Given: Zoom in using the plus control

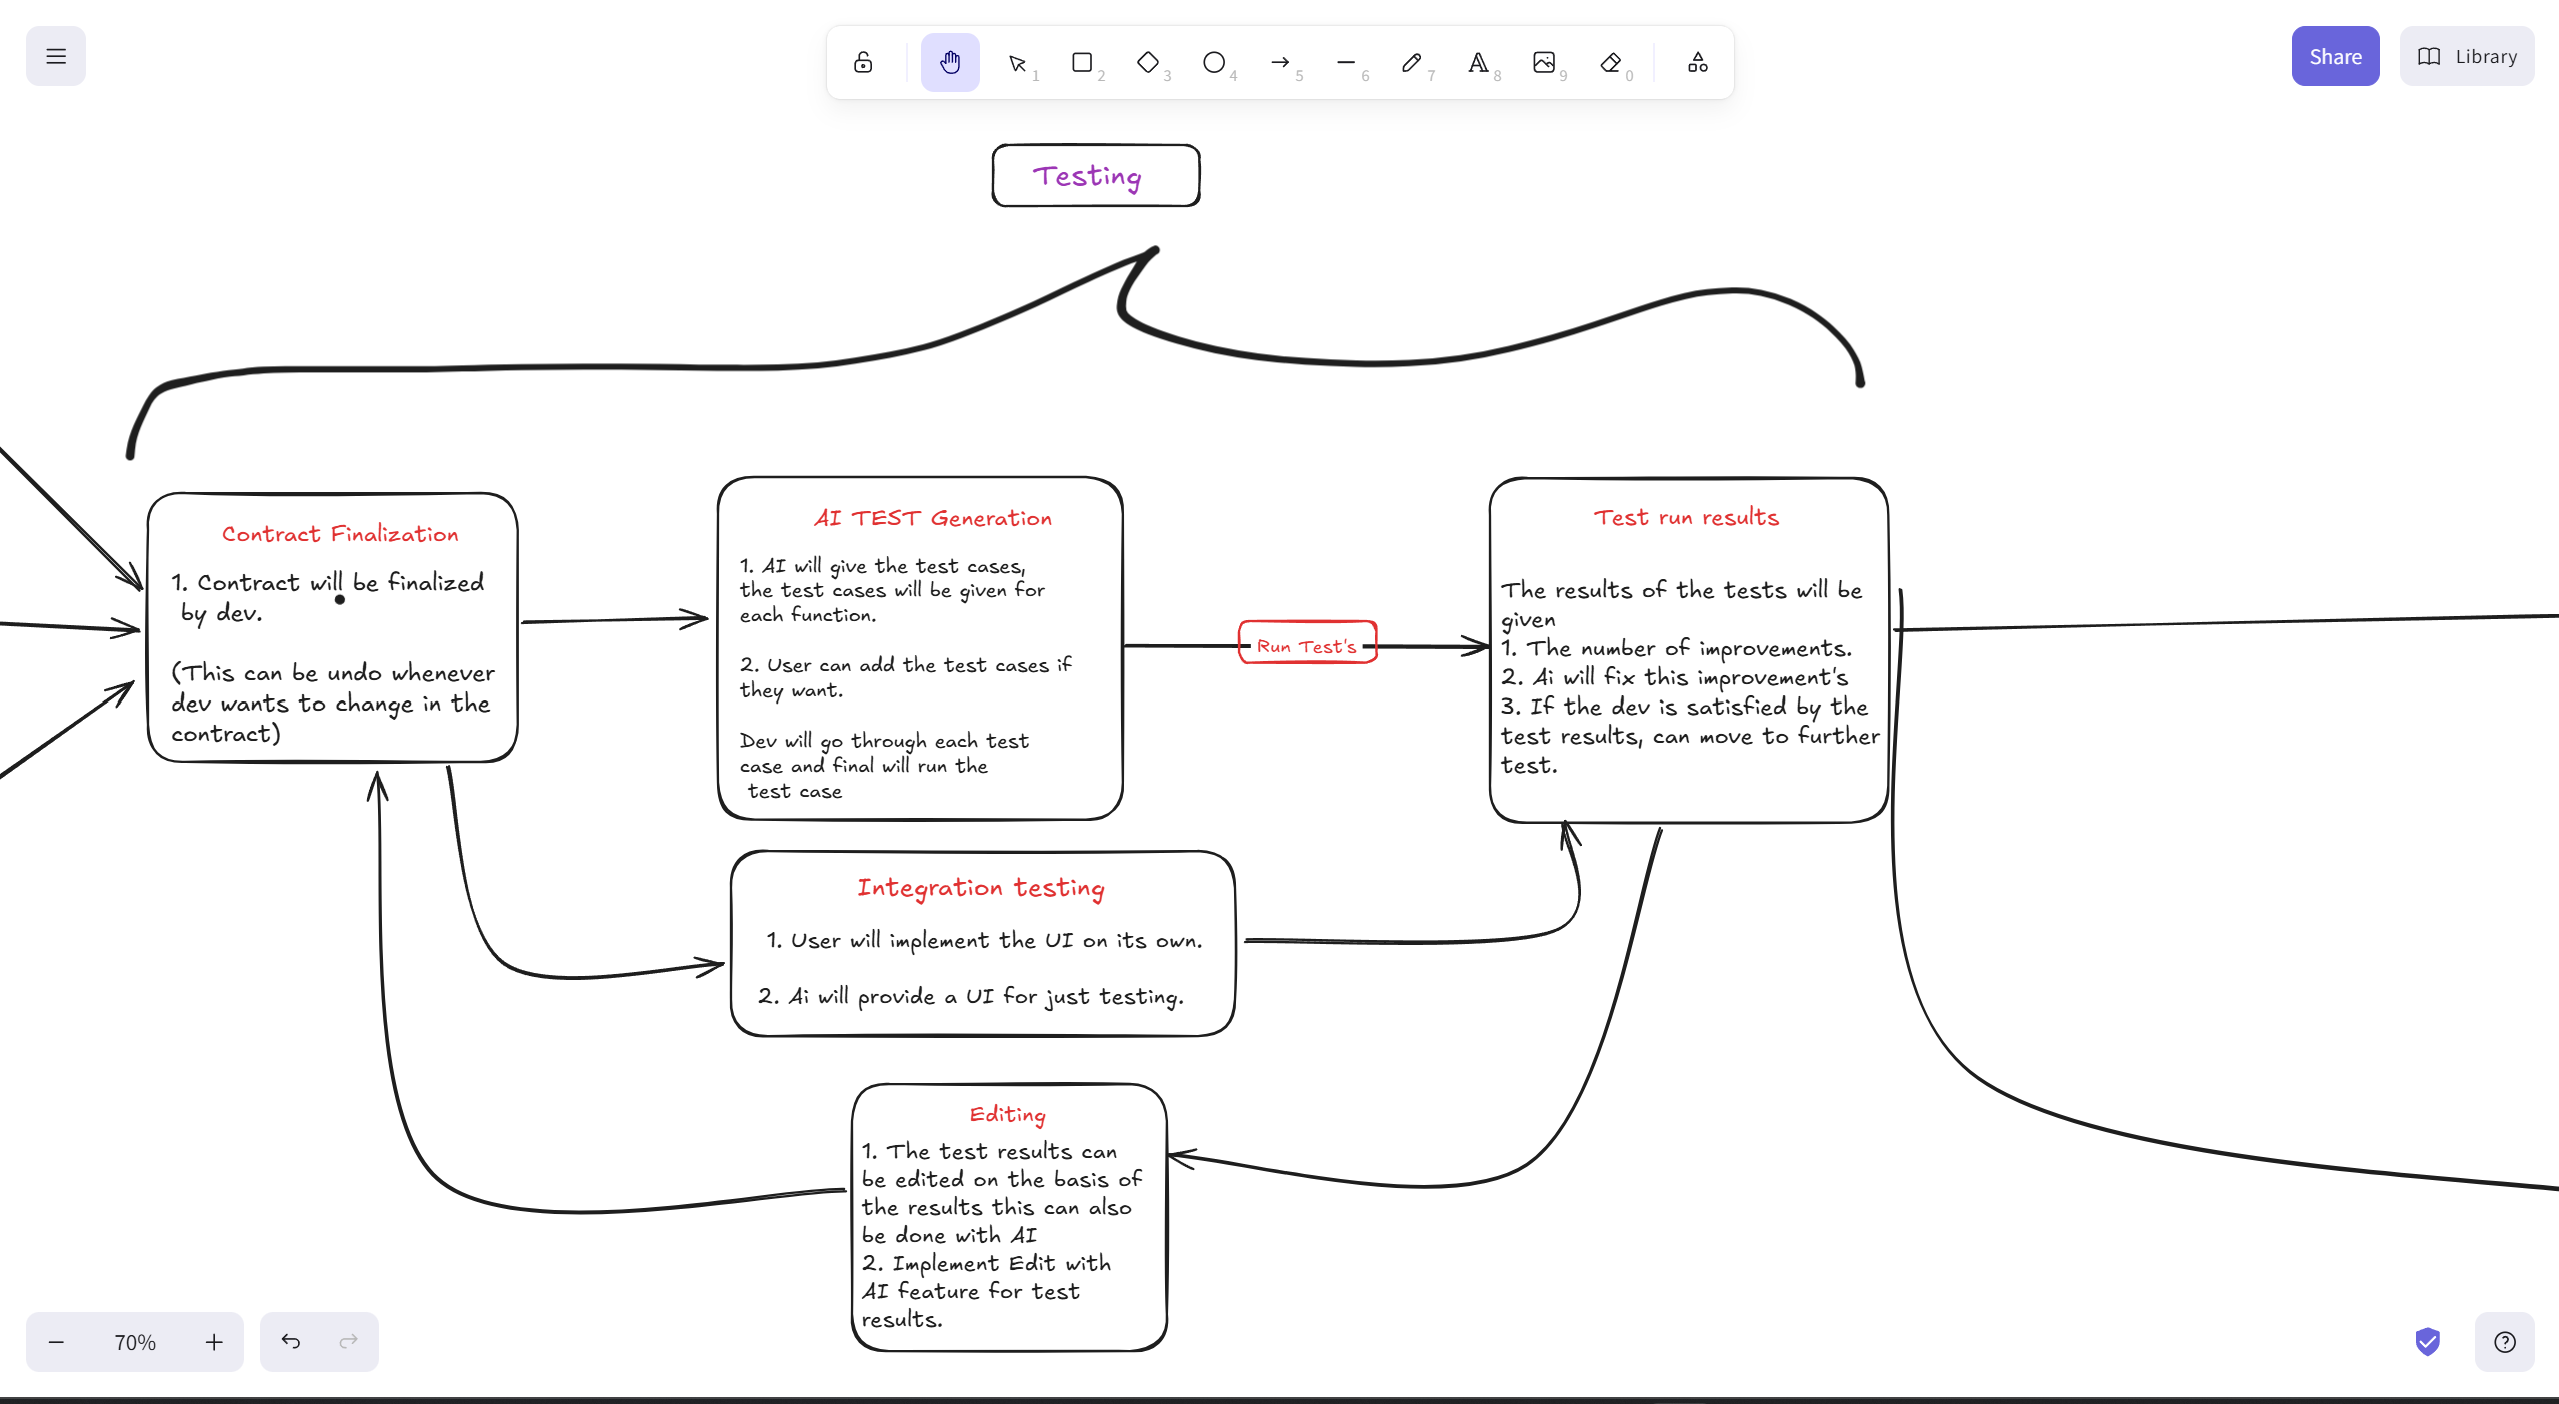Looking at the screenshot, I should [213, 1342].
